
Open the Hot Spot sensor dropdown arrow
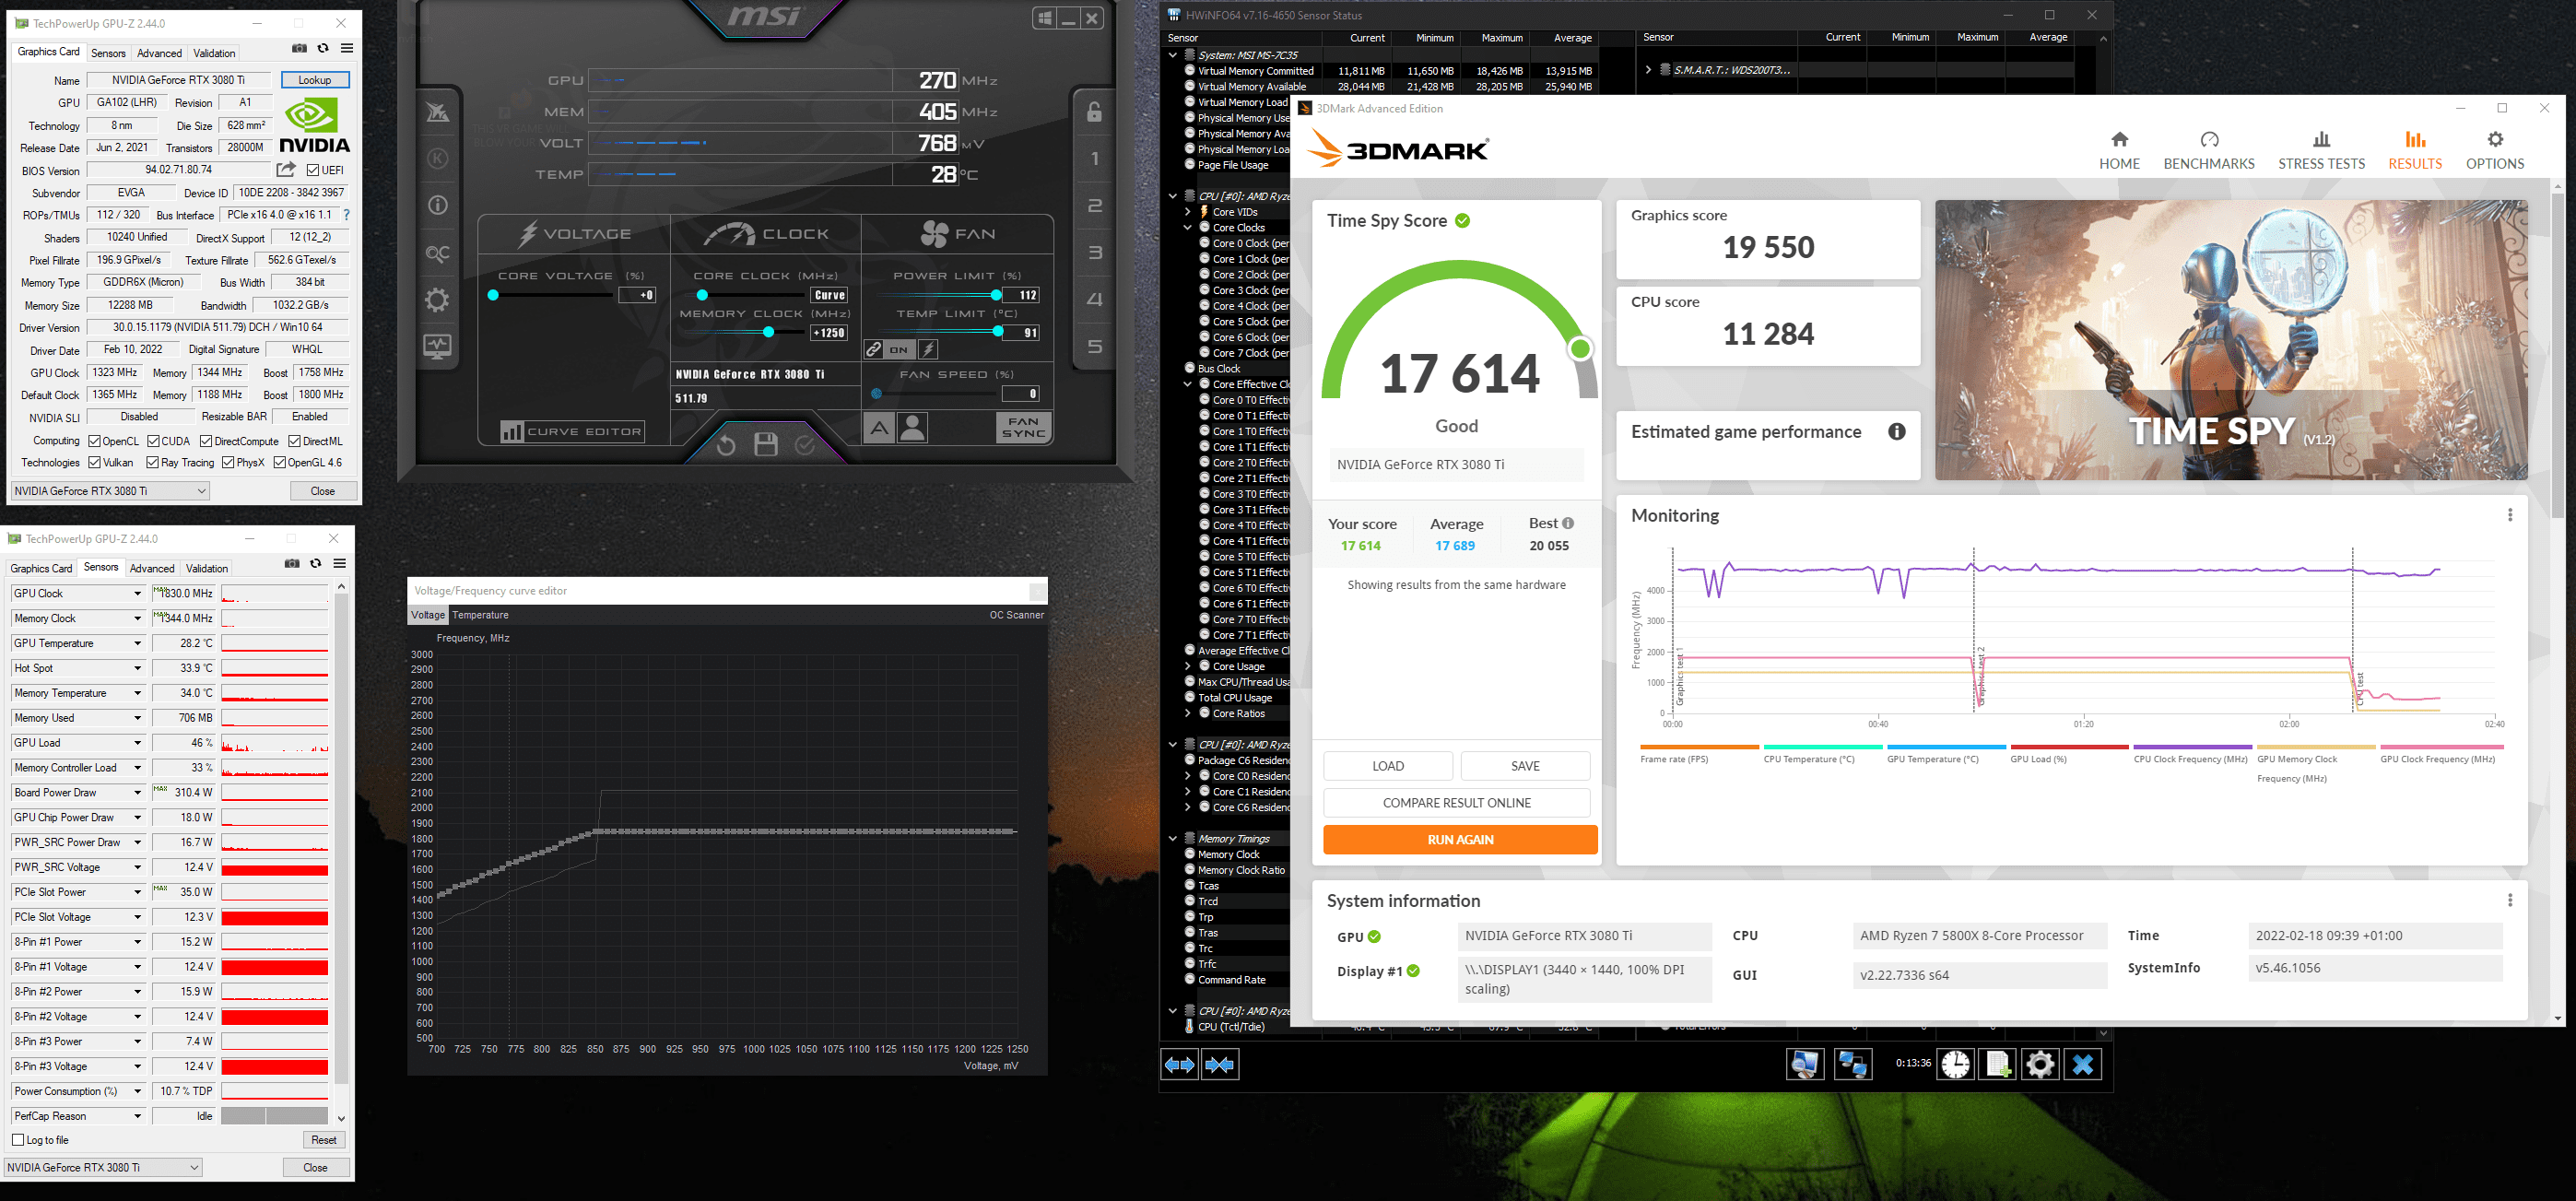(x=137, y=668)
